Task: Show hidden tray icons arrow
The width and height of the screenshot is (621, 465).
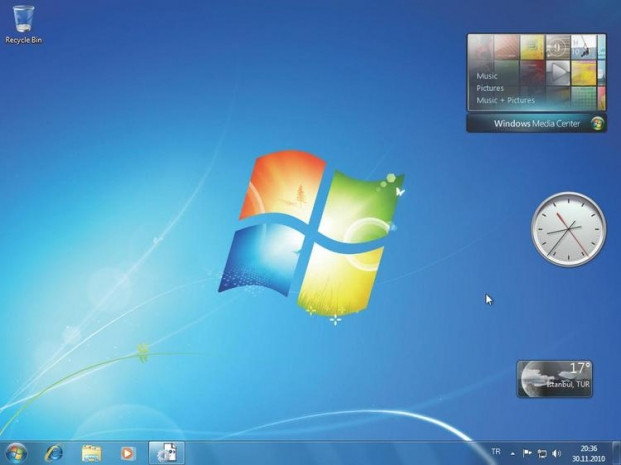Action: coord(512,454)
